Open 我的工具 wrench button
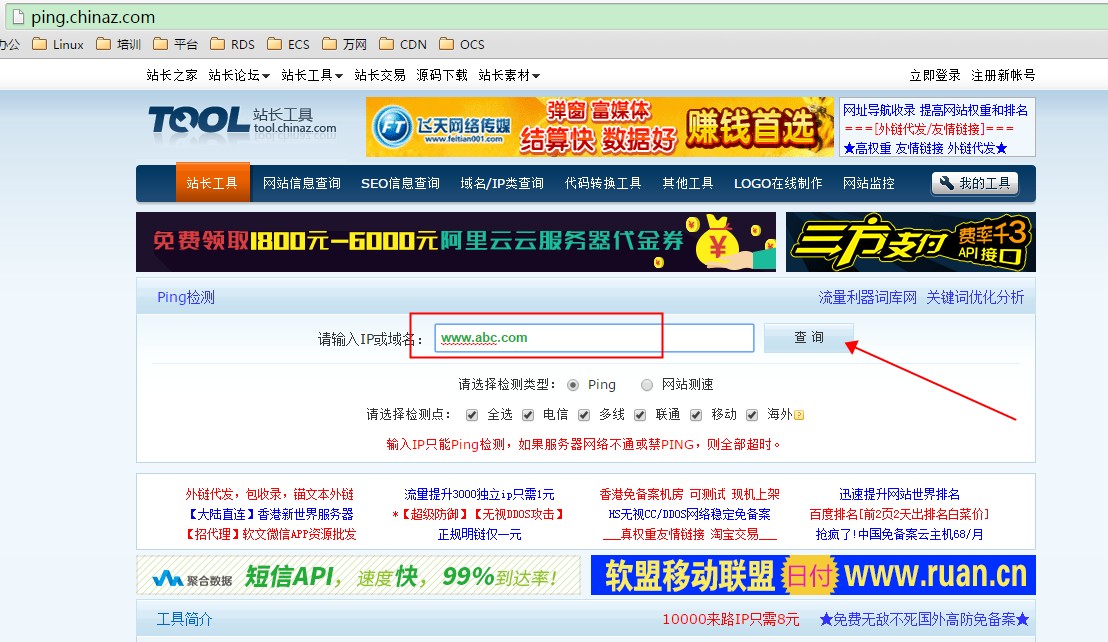The width and height of the screenshot is (1108, 642). [x=974, y=183]
